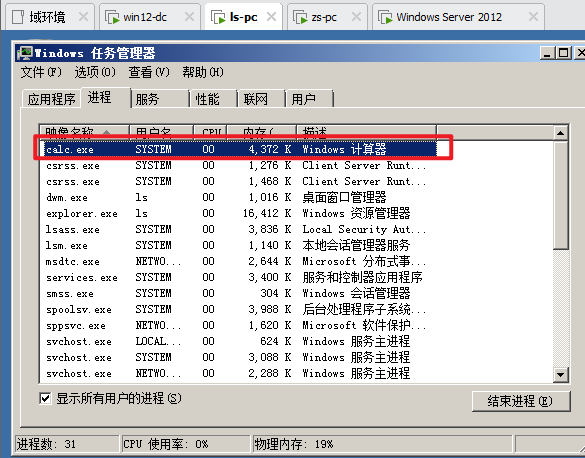
Task: Toggle 显示所有用户的进程 checkbox
Action: pos(45,399)
